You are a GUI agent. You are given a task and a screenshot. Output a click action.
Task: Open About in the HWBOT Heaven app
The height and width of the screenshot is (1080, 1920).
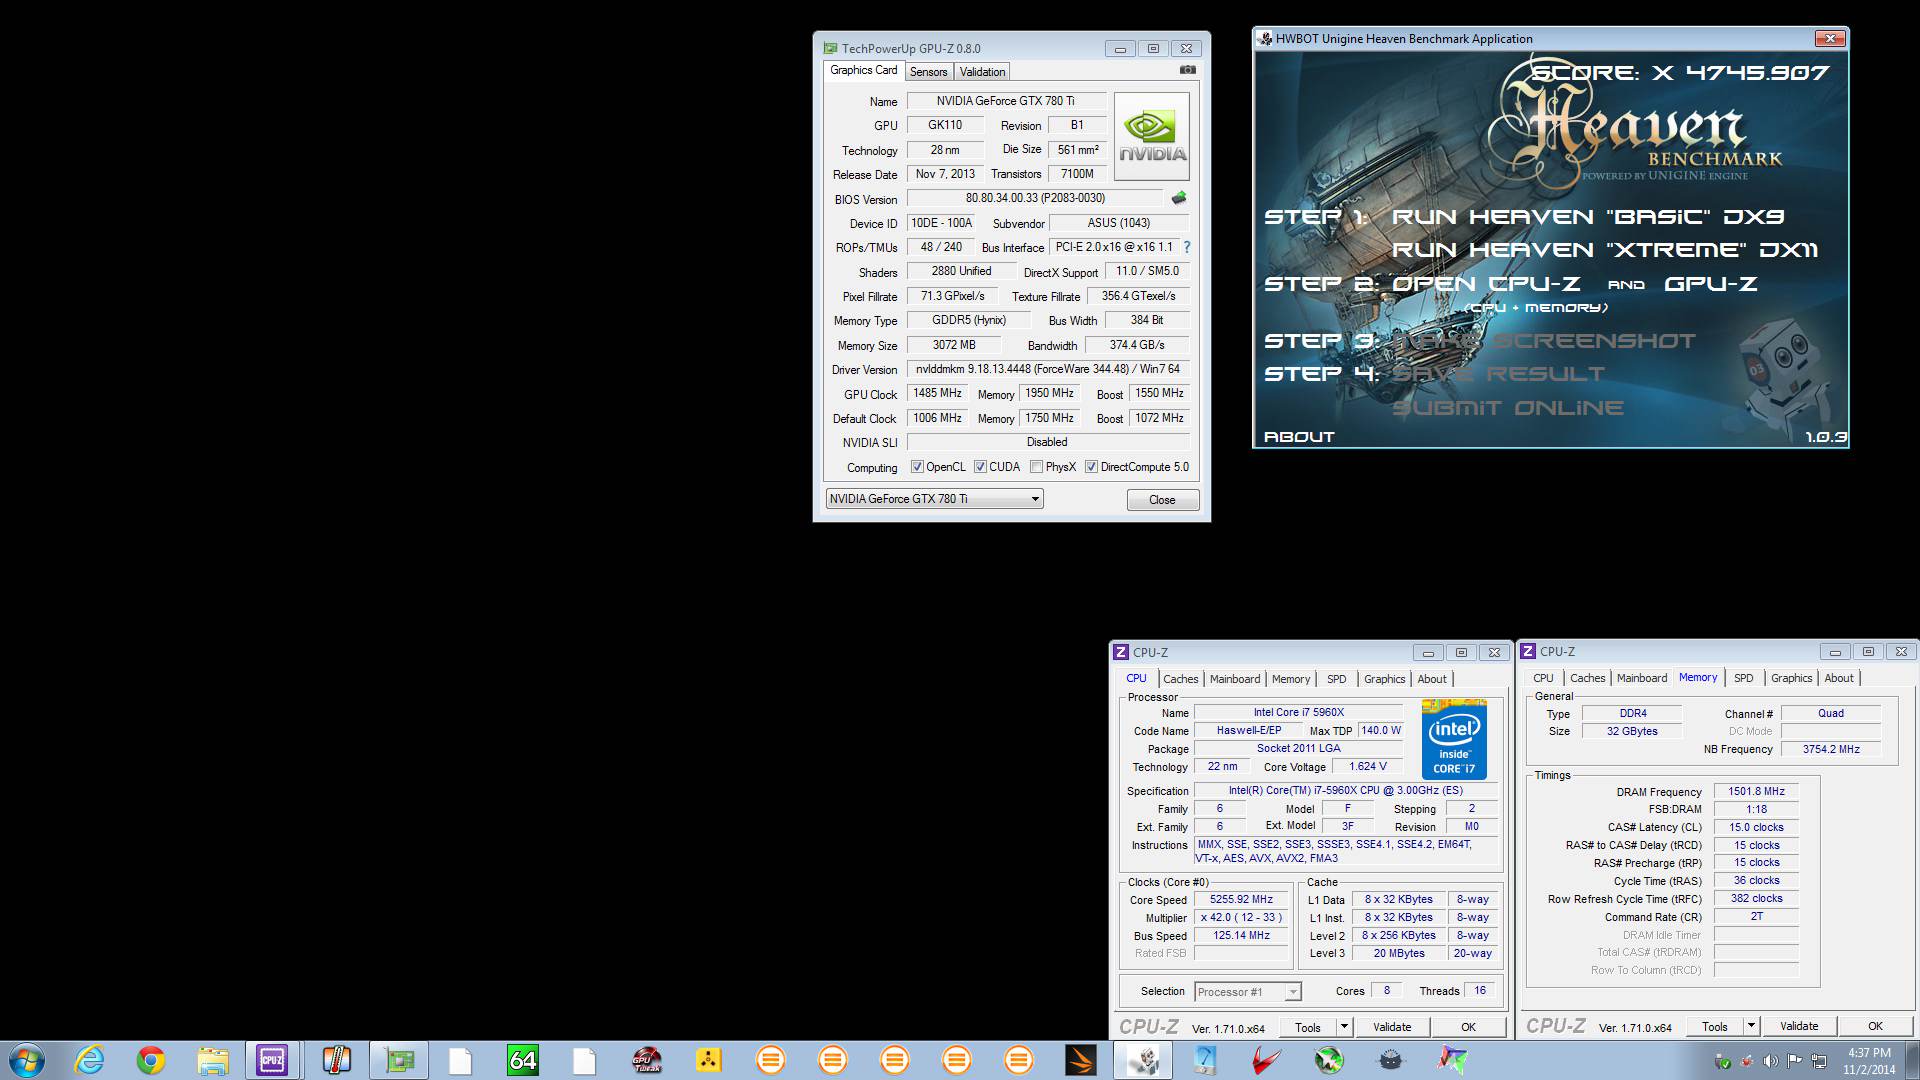(1299, 437)
